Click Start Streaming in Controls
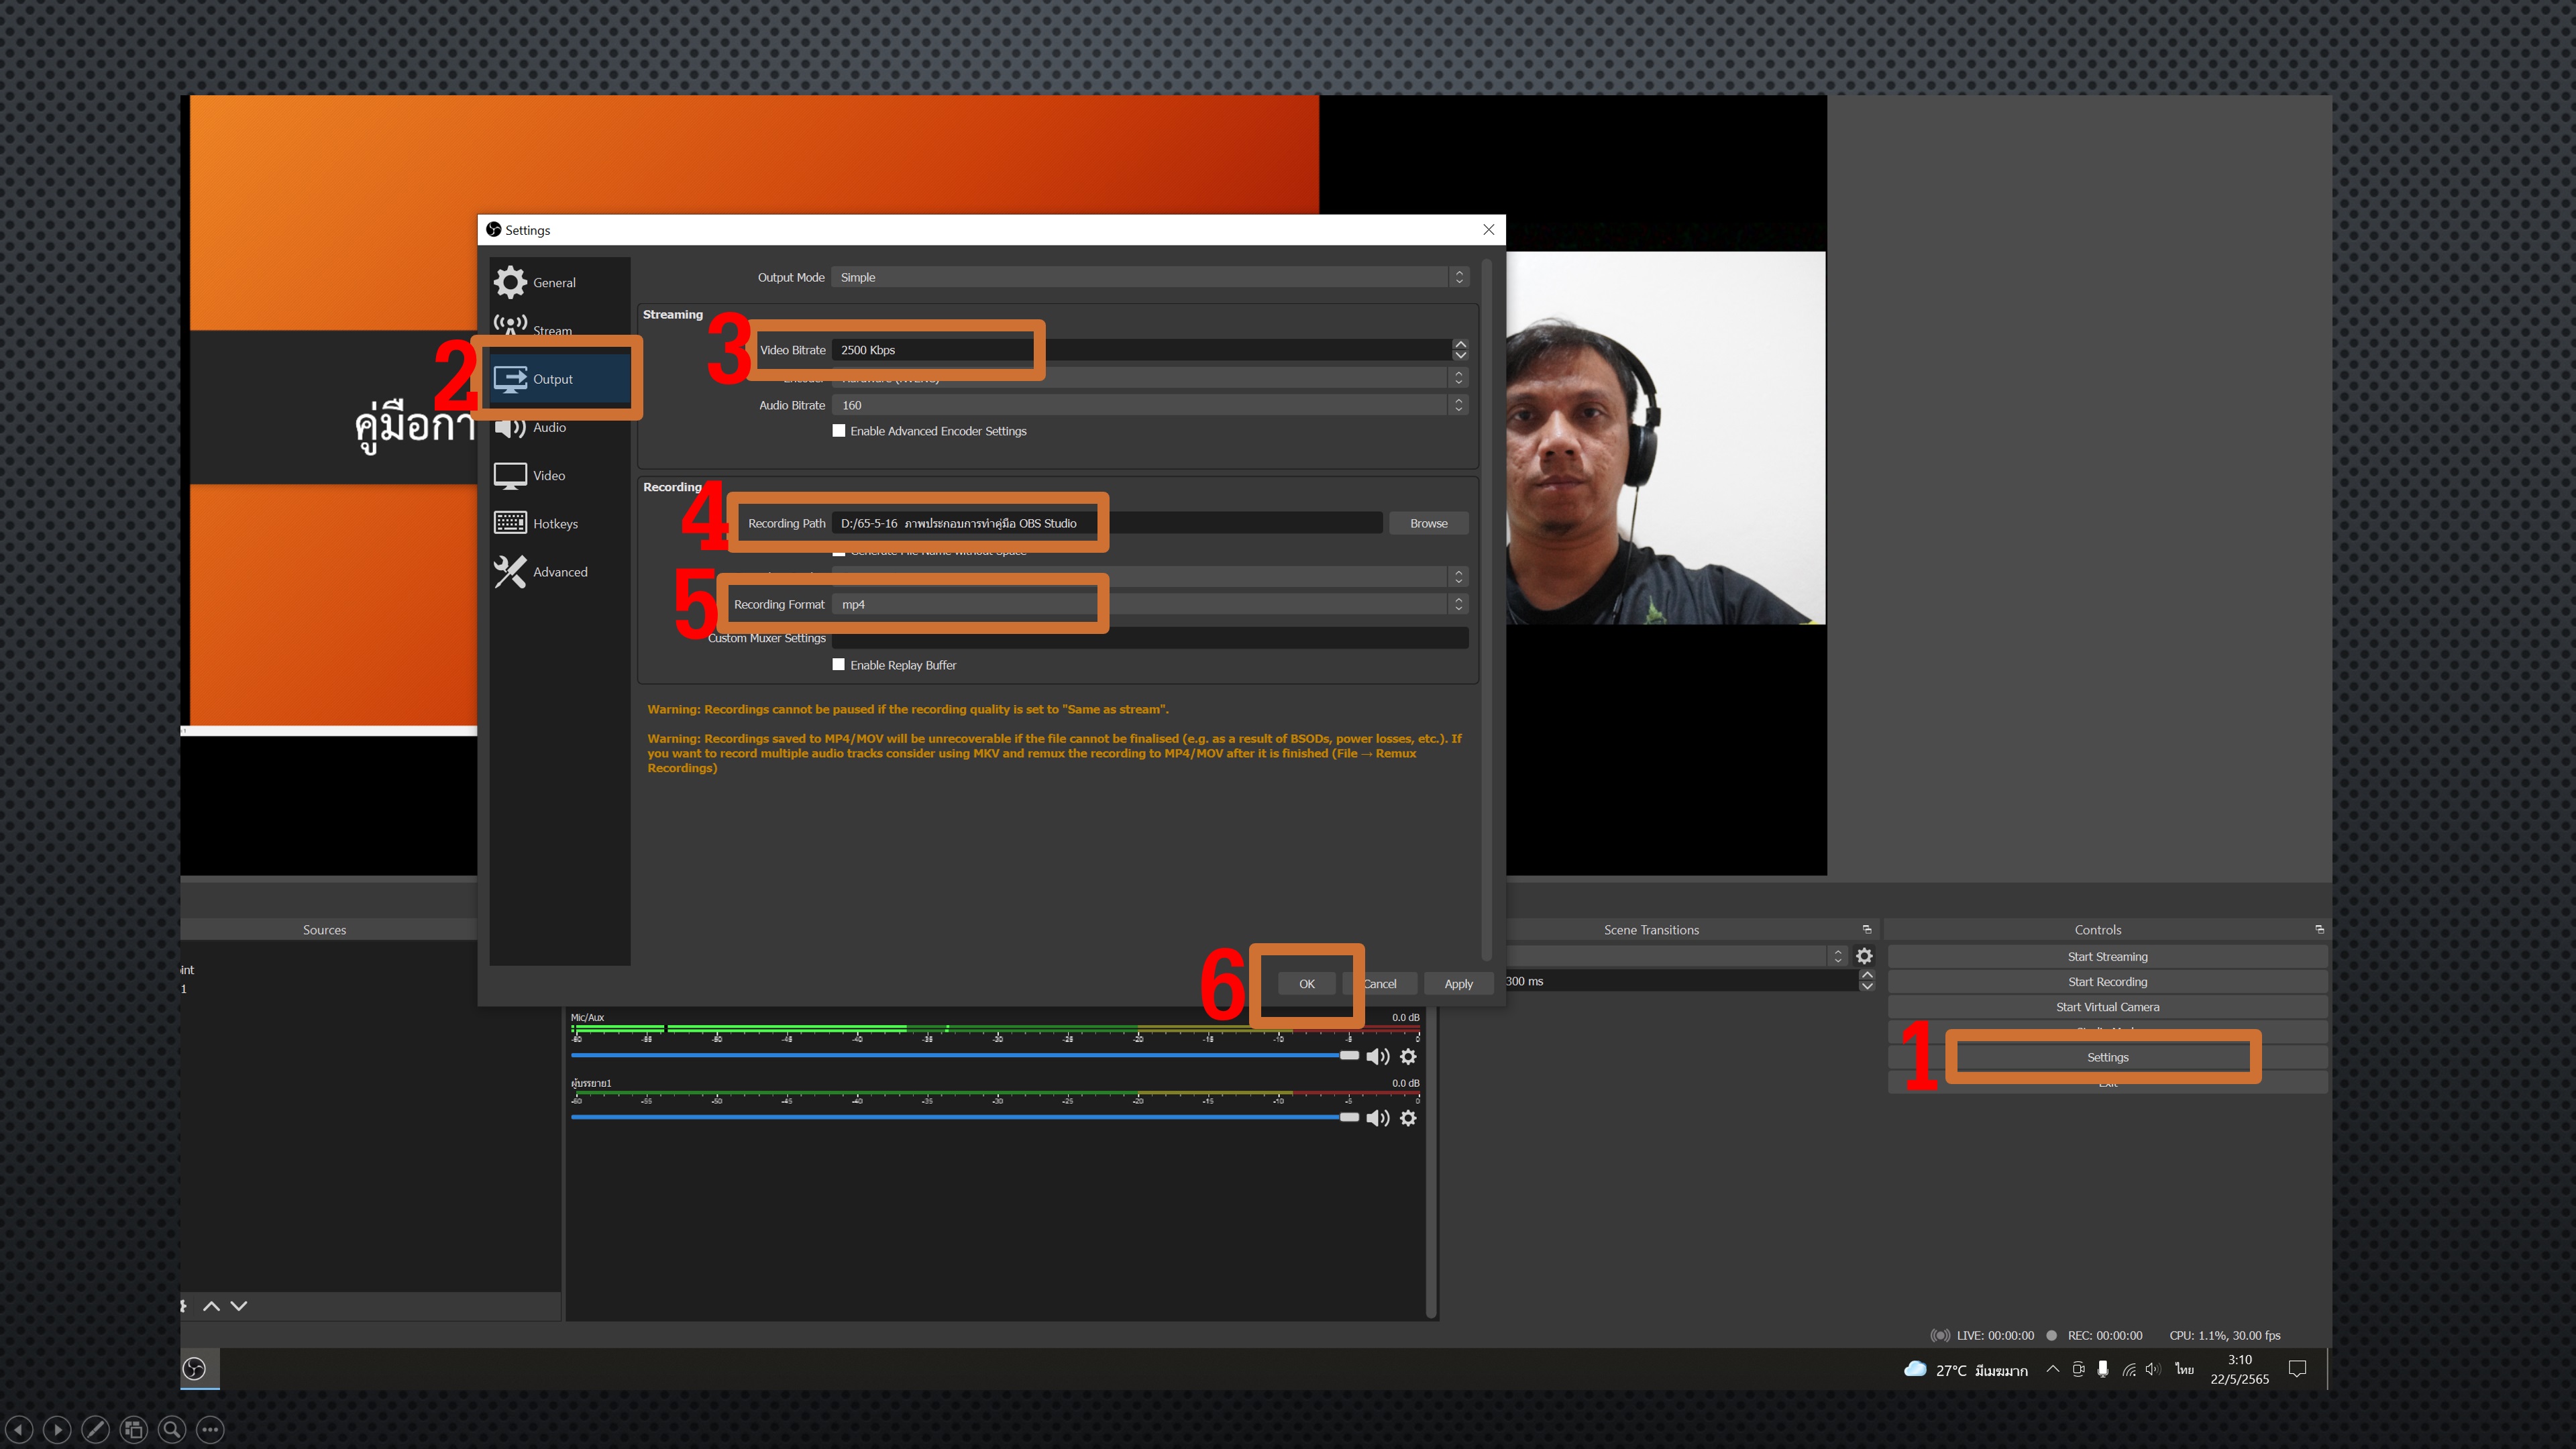Image resolution: width=2576 pixels, height=1449 pixels. pos(2107,957)
